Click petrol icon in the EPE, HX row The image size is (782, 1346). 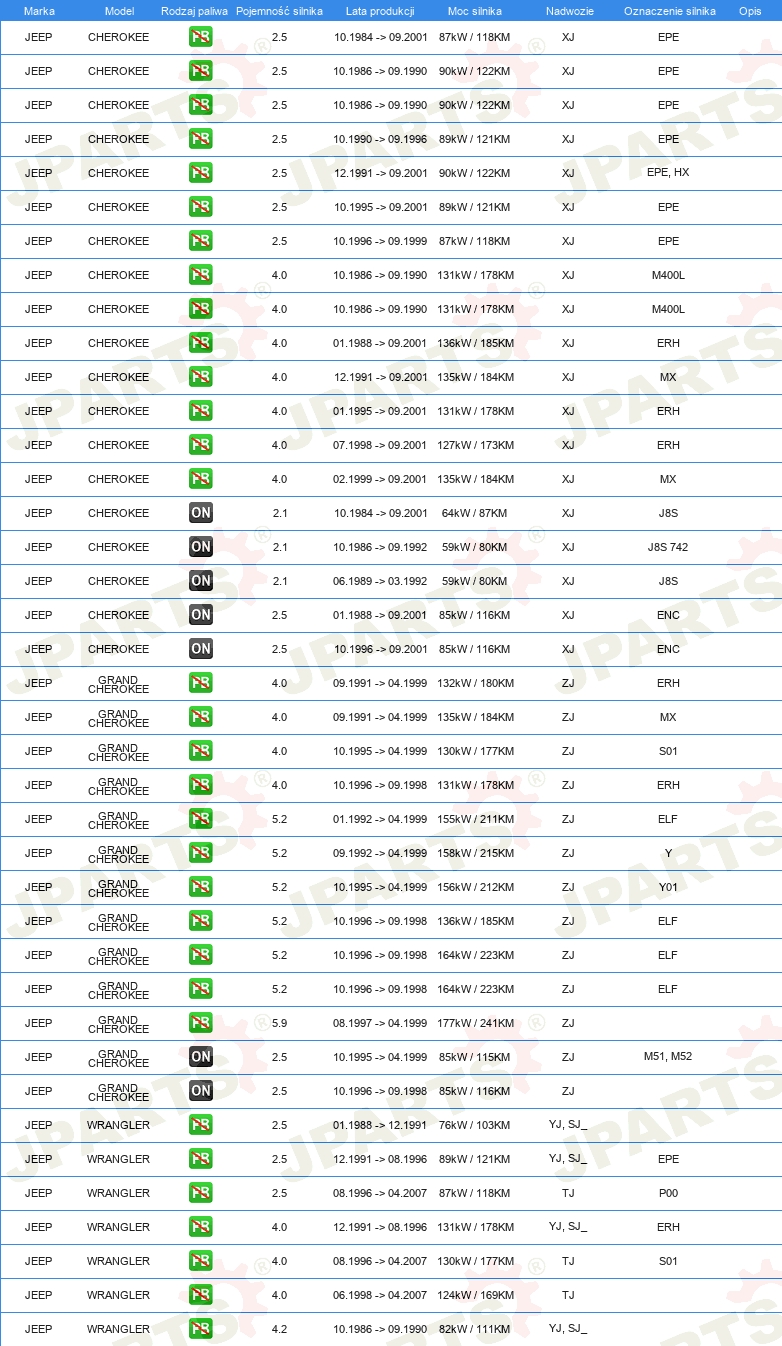click(x=201, y=173)
